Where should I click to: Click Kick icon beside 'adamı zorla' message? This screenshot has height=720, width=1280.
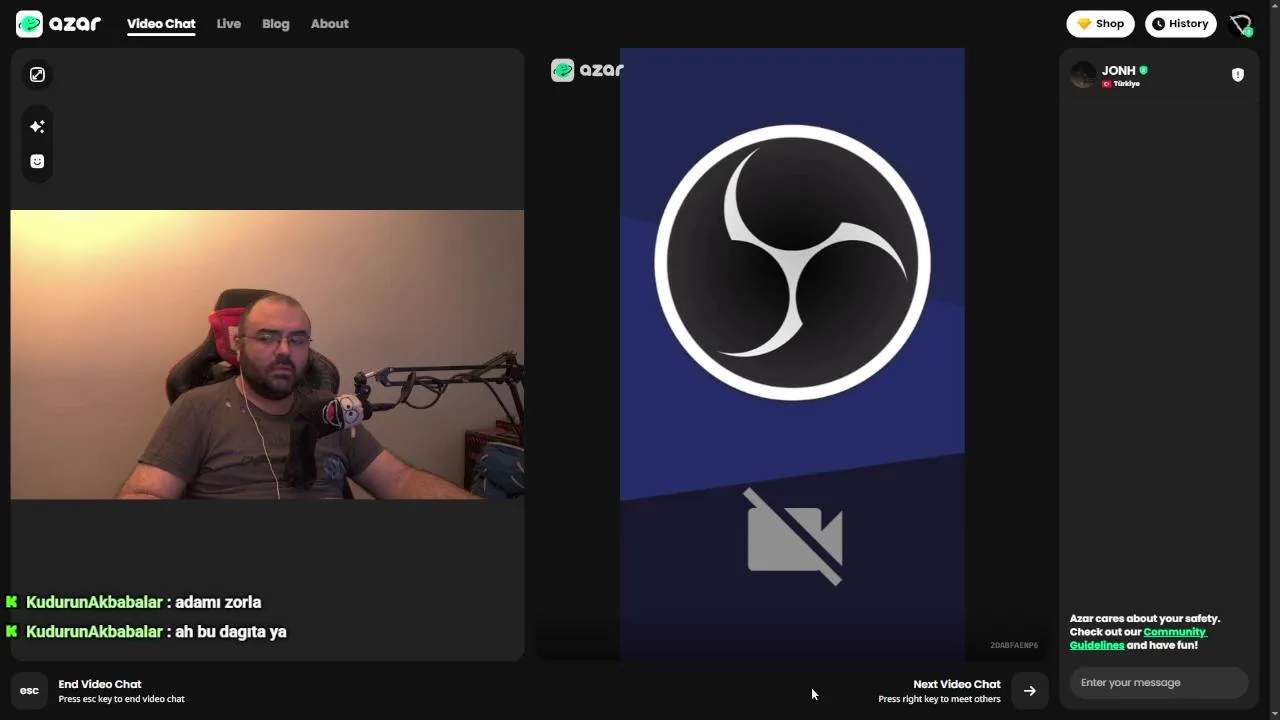point(12,602)
